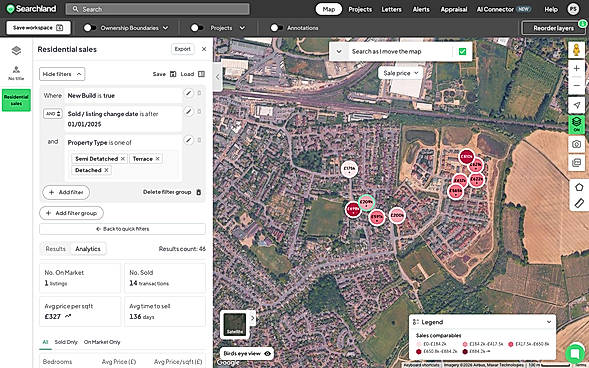Switch to the Analytics tab

click(88, 249)
